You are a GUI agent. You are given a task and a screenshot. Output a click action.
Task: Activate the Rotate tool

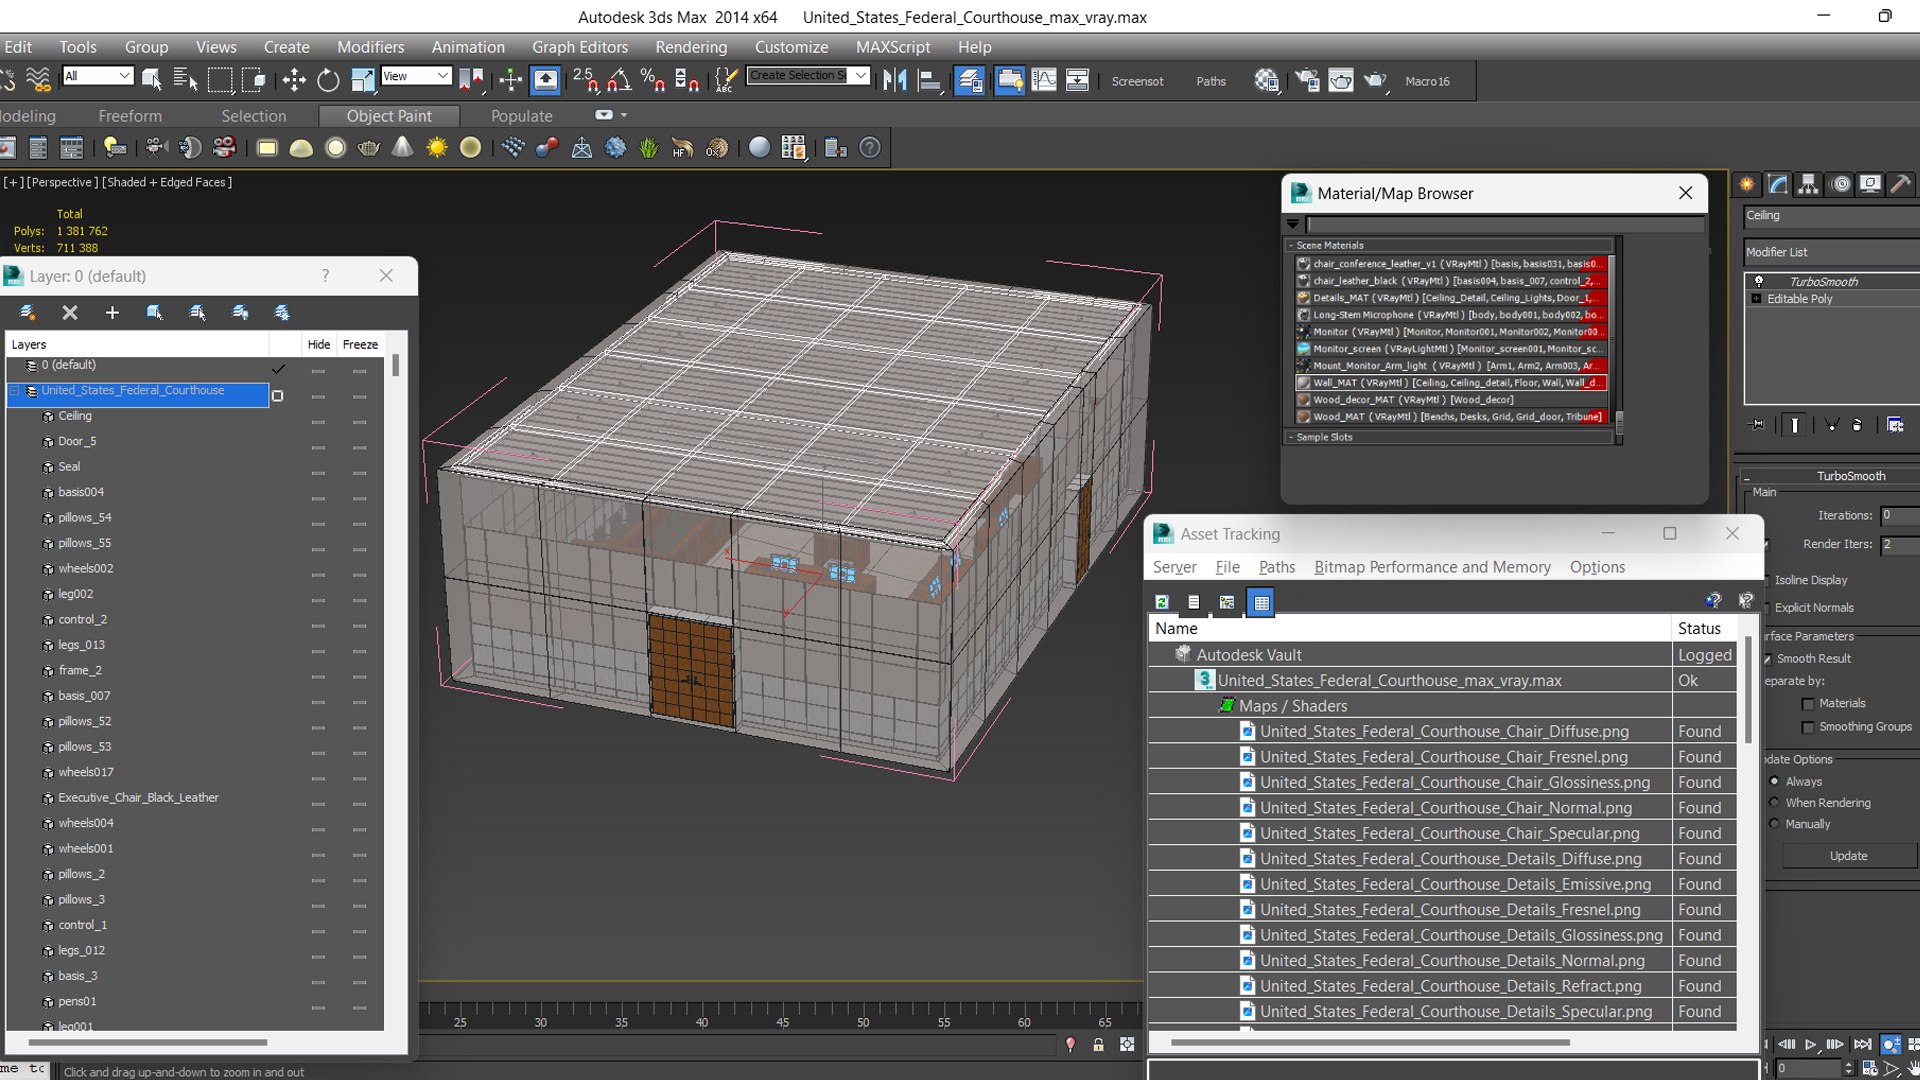coord(328,80)
